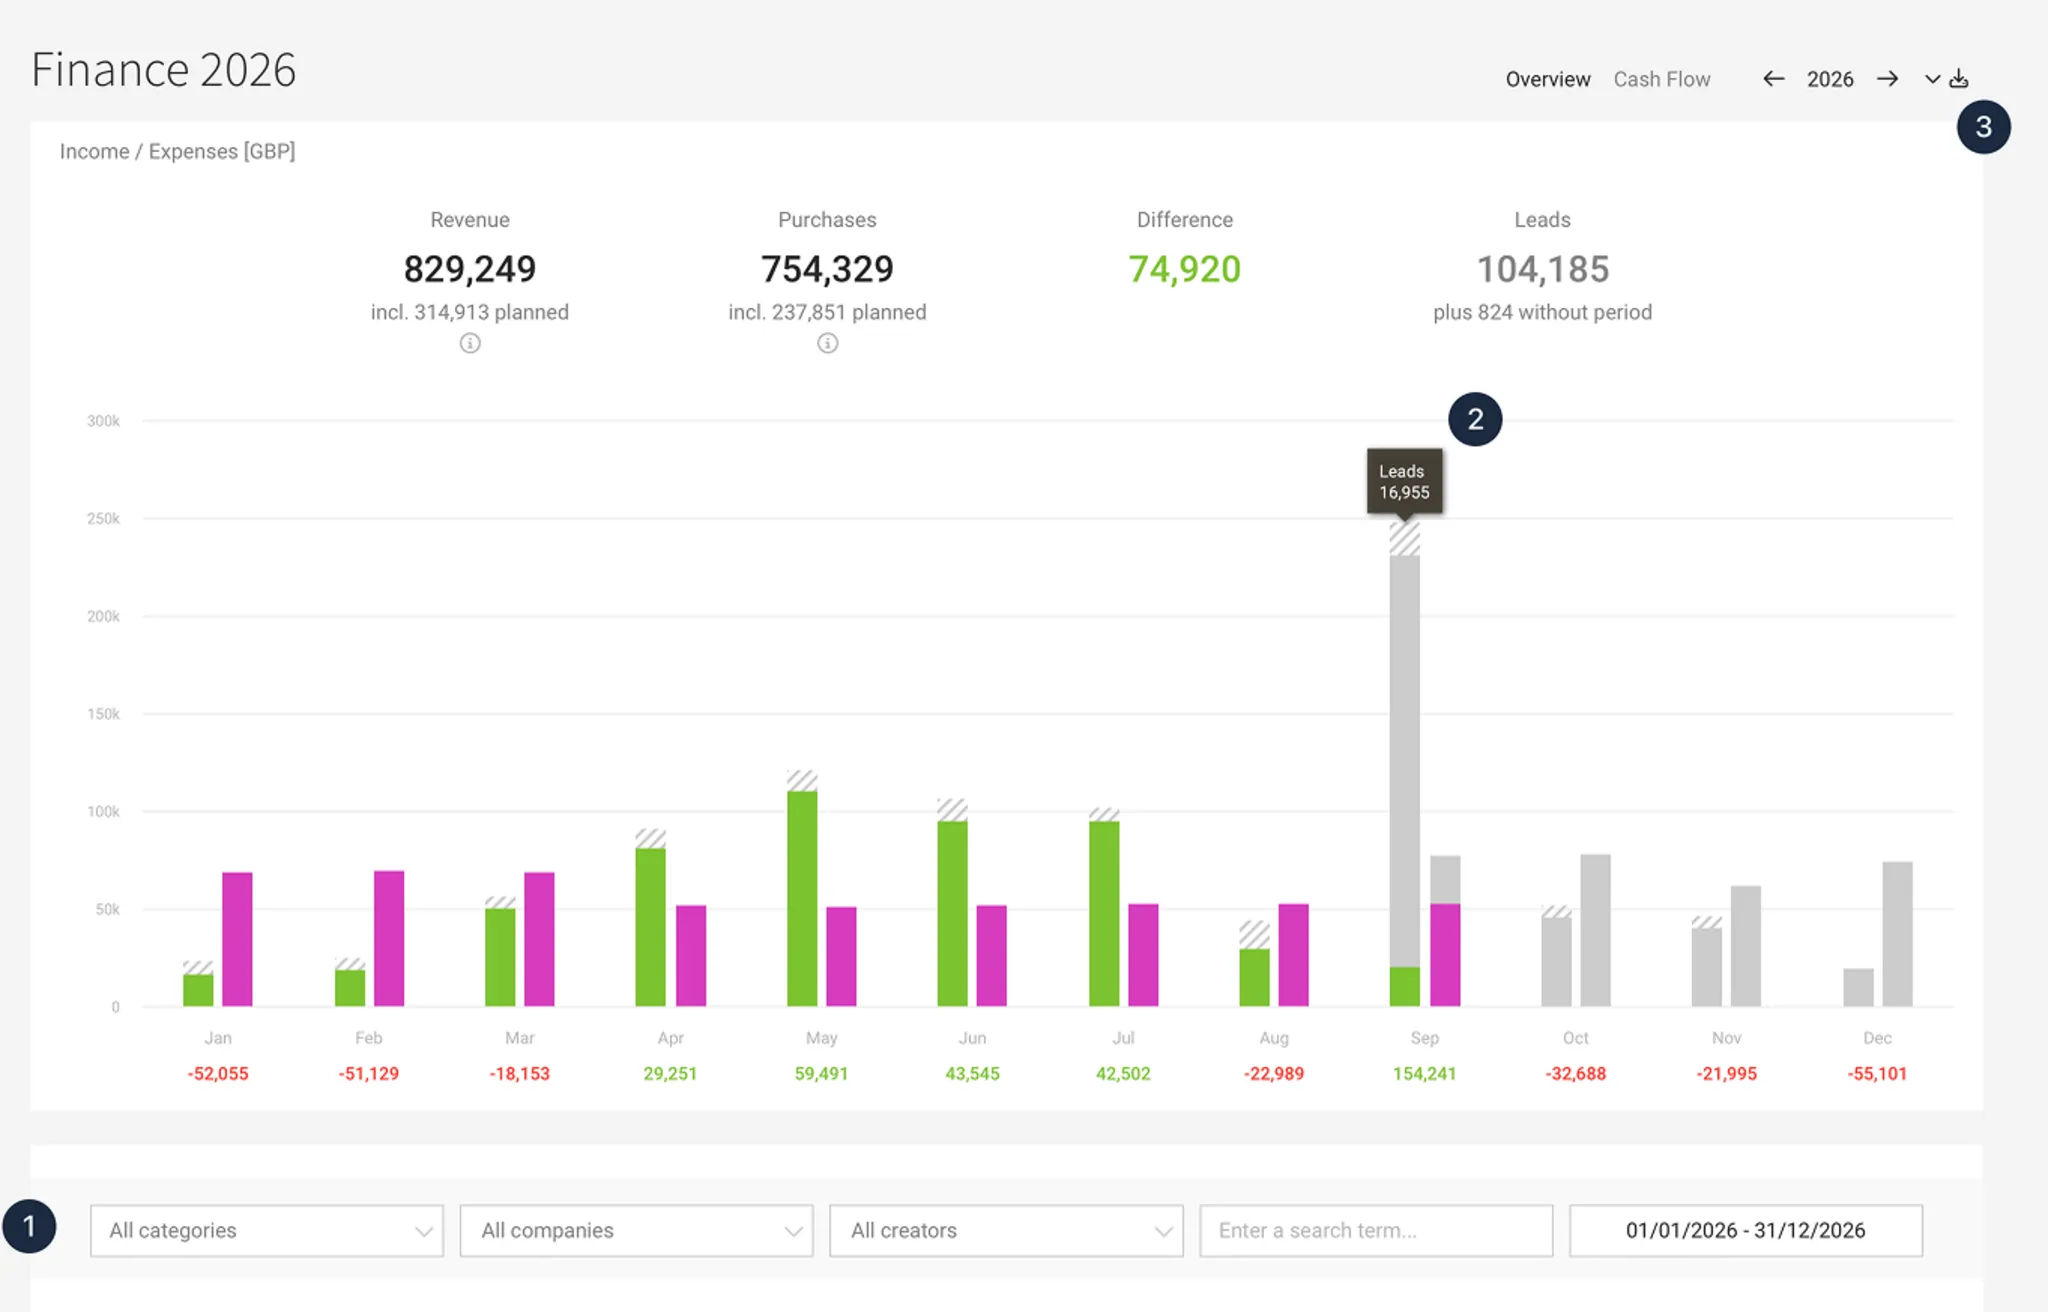Click the October grey purchases bar

click(1595, 930)
